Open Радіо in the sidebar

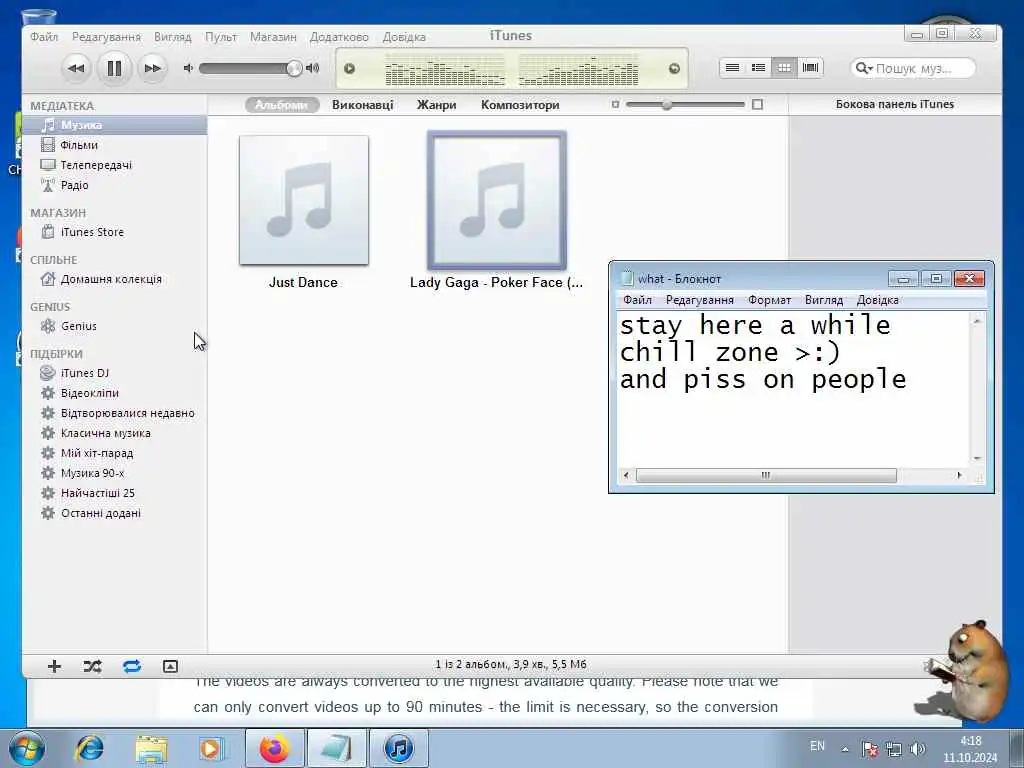[x=115, y=185]
